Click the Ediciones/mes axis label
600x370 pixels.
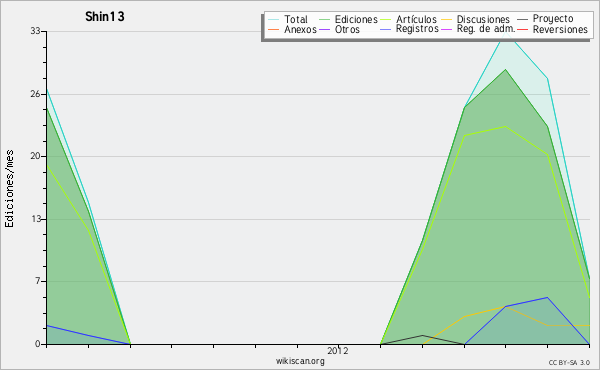click(9, 188)
